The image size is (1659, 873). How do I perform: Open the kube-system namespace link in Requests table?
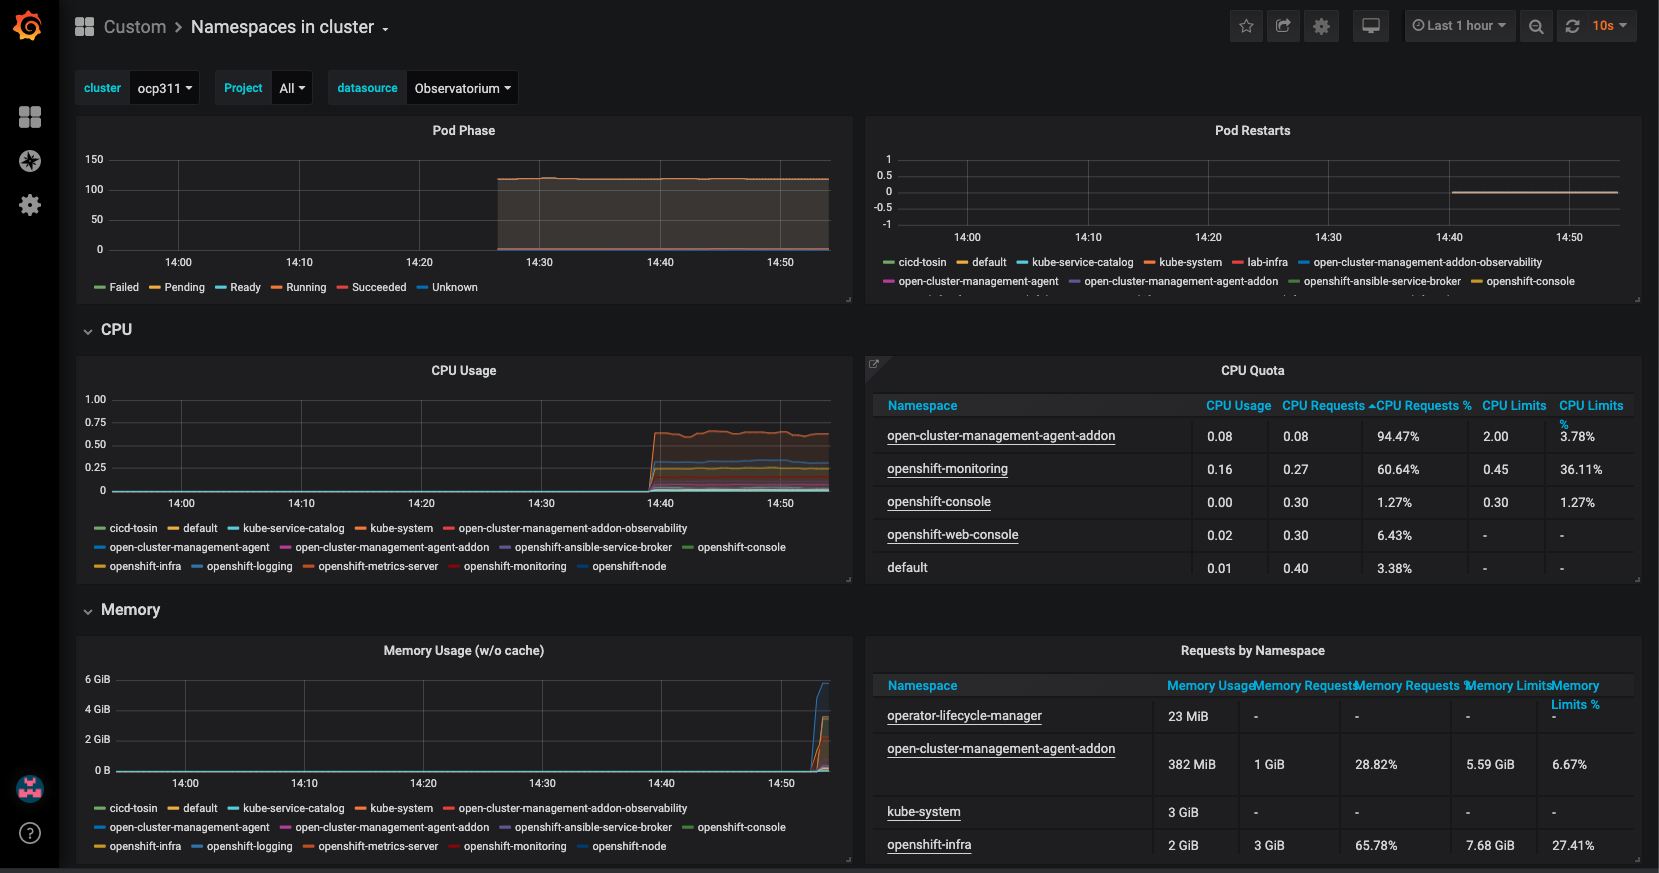coord(924,812)
